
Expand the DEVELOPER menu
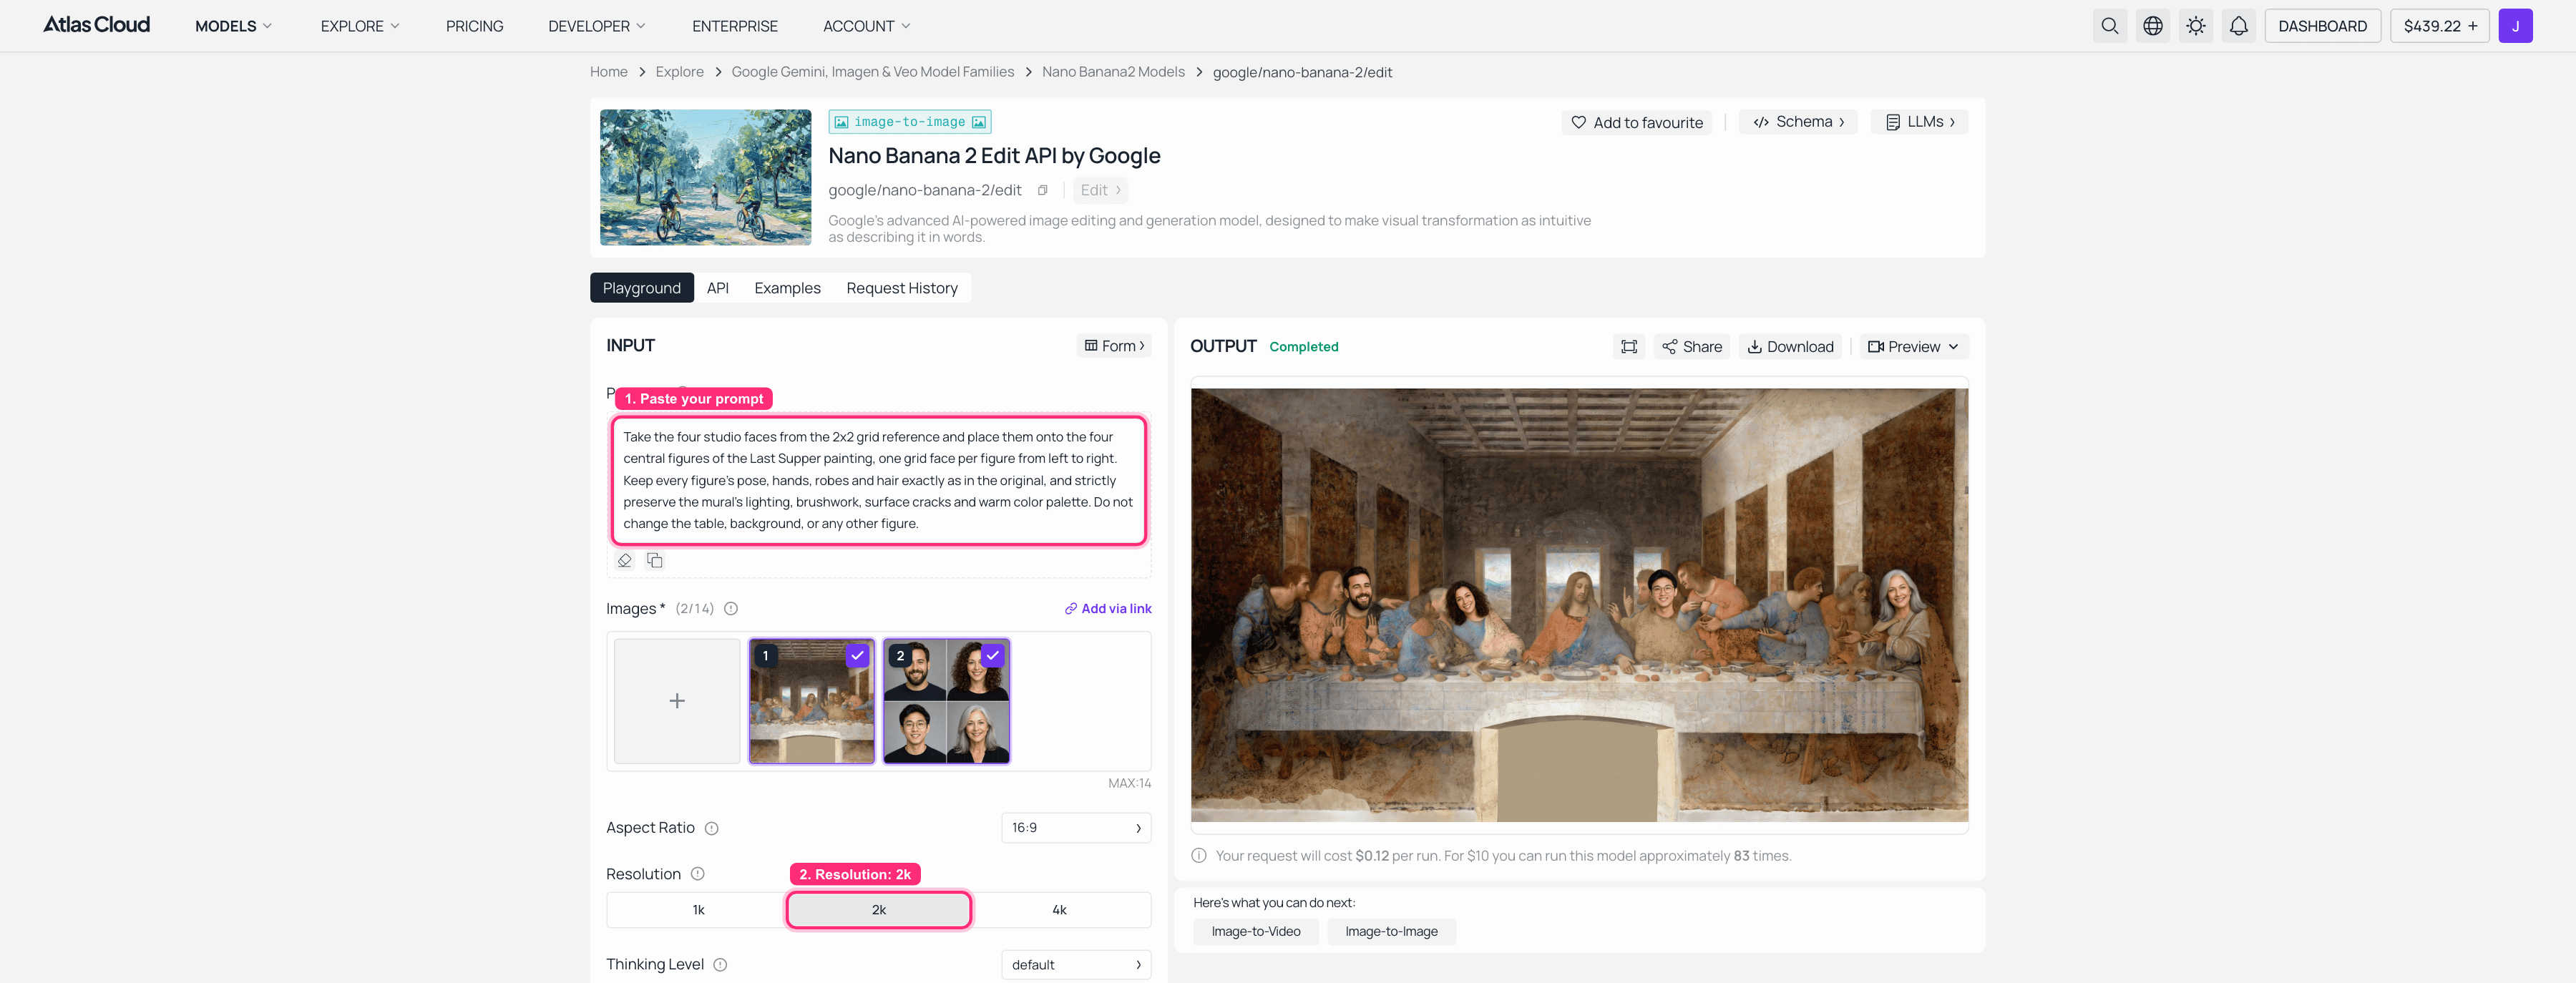(x=597, y=26)
